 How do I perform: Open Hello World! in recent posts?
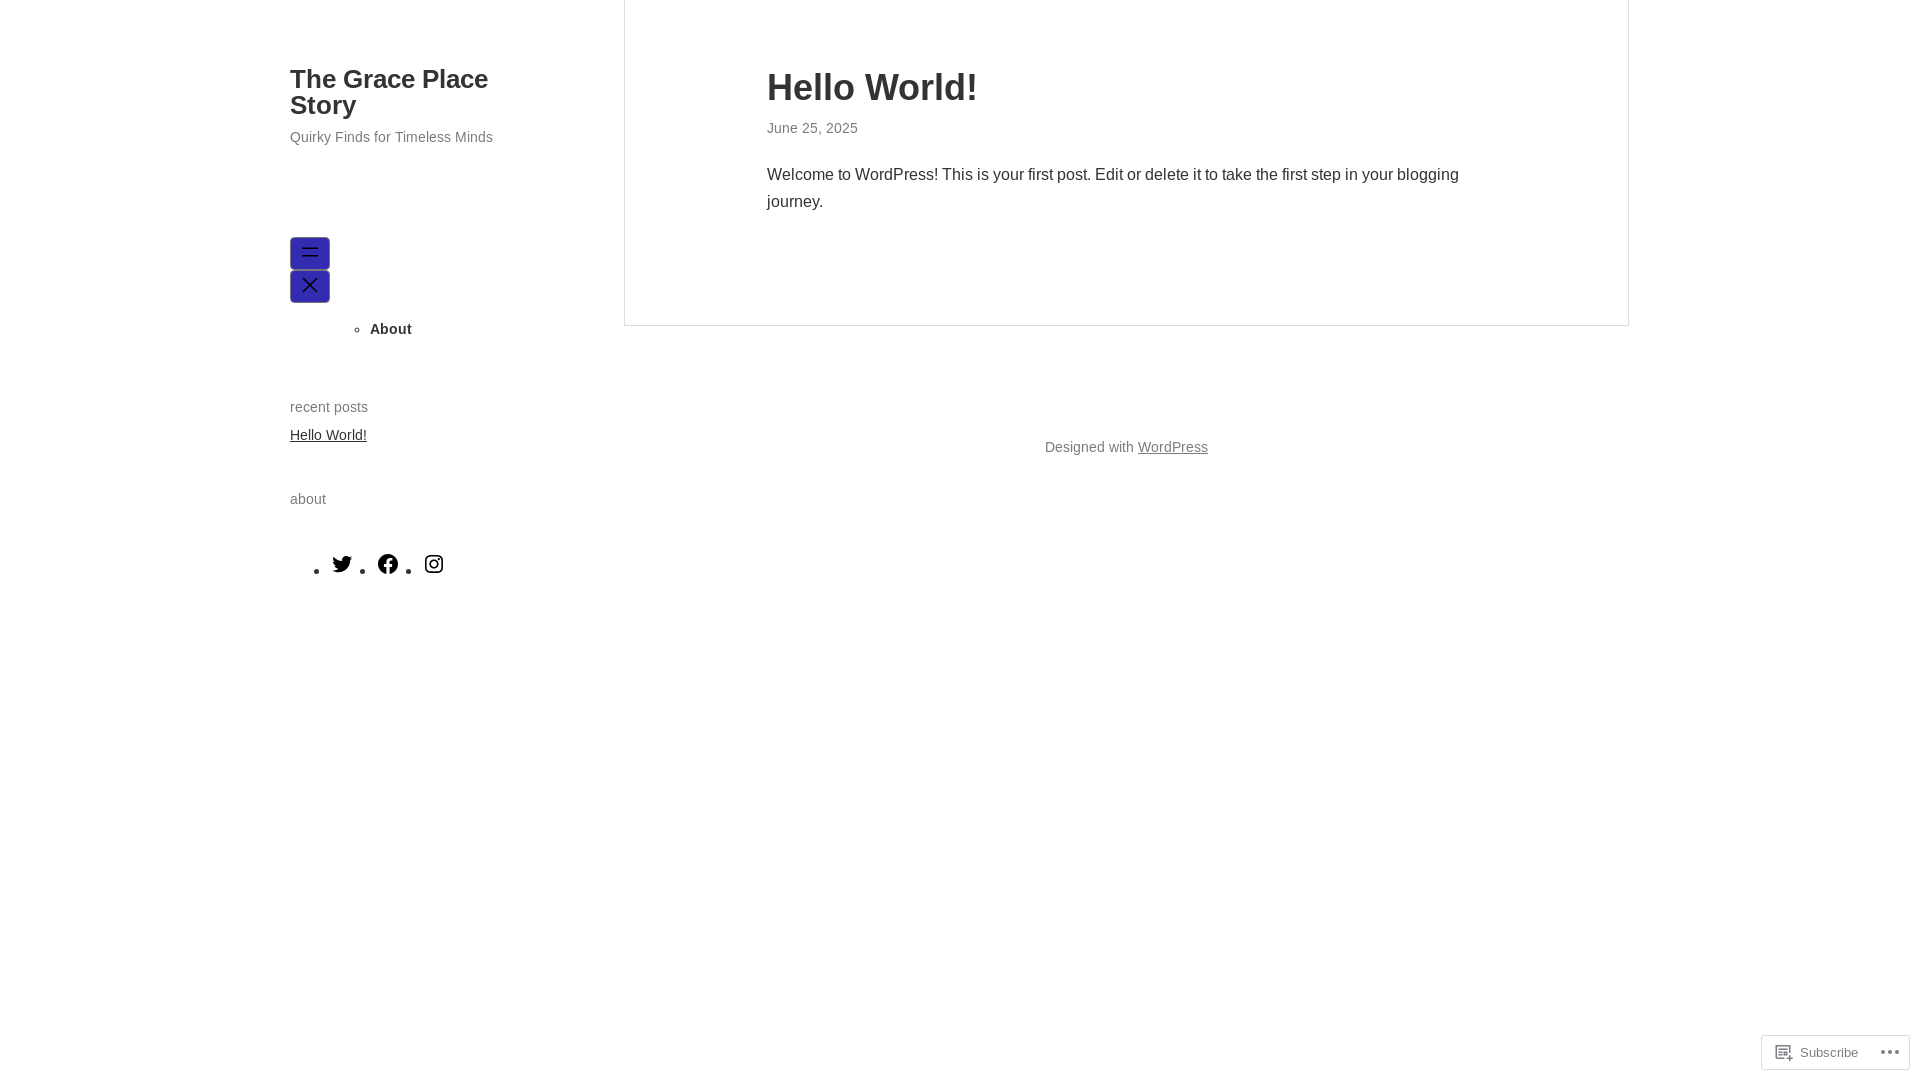click(x=328, y=435)
